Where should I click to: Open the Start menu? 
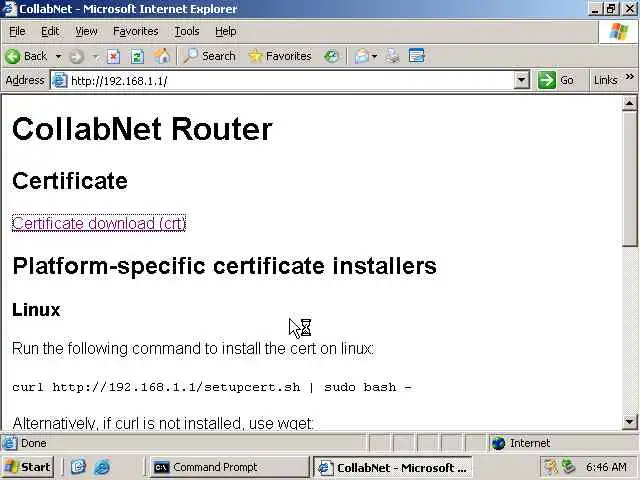(28, 467)
